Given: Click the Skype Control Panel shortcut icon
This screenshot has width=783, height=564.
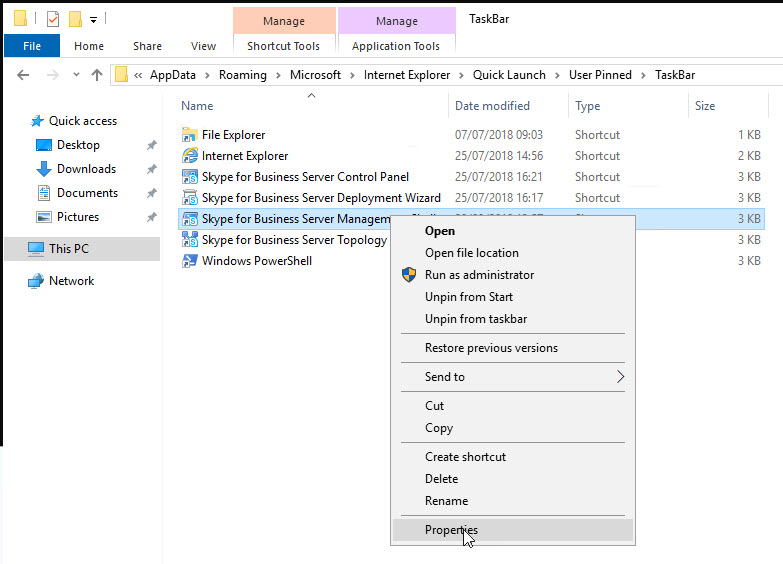Looking at the screenshot, I should 190,177.
